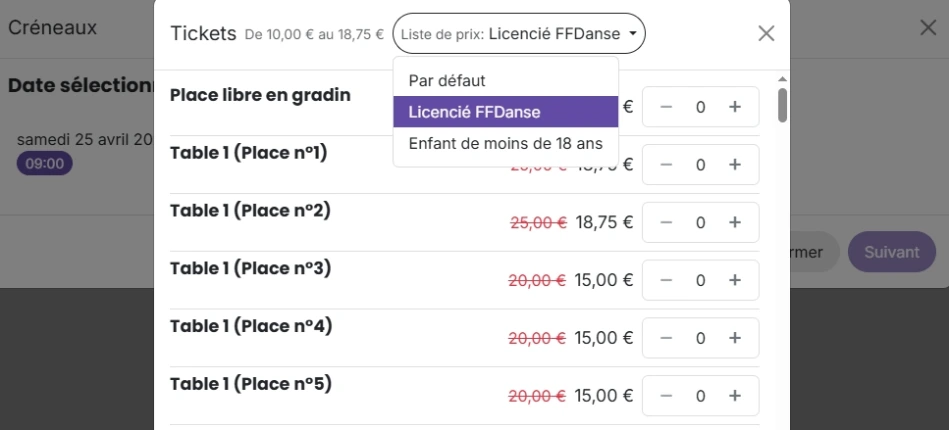
Task: Pick Enfant de moins de 18 ans
Action: point(505,143)
